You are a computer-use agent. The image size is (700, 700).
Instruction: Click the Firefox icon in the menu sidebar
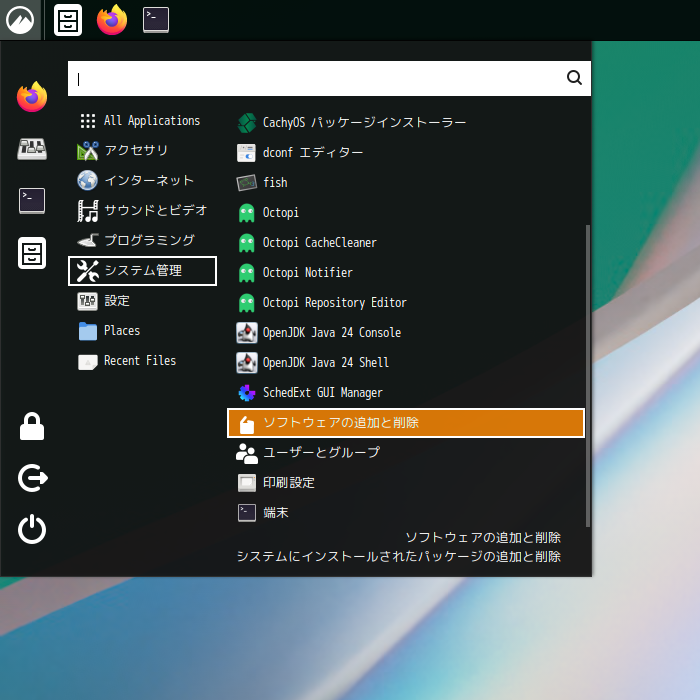(x=32, y=97)
